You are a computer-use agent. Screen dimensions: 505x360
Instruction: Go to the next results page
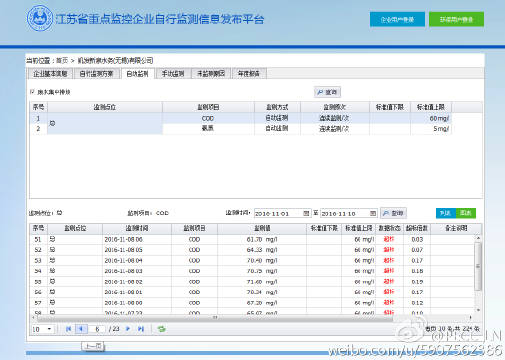pos(128,329)
